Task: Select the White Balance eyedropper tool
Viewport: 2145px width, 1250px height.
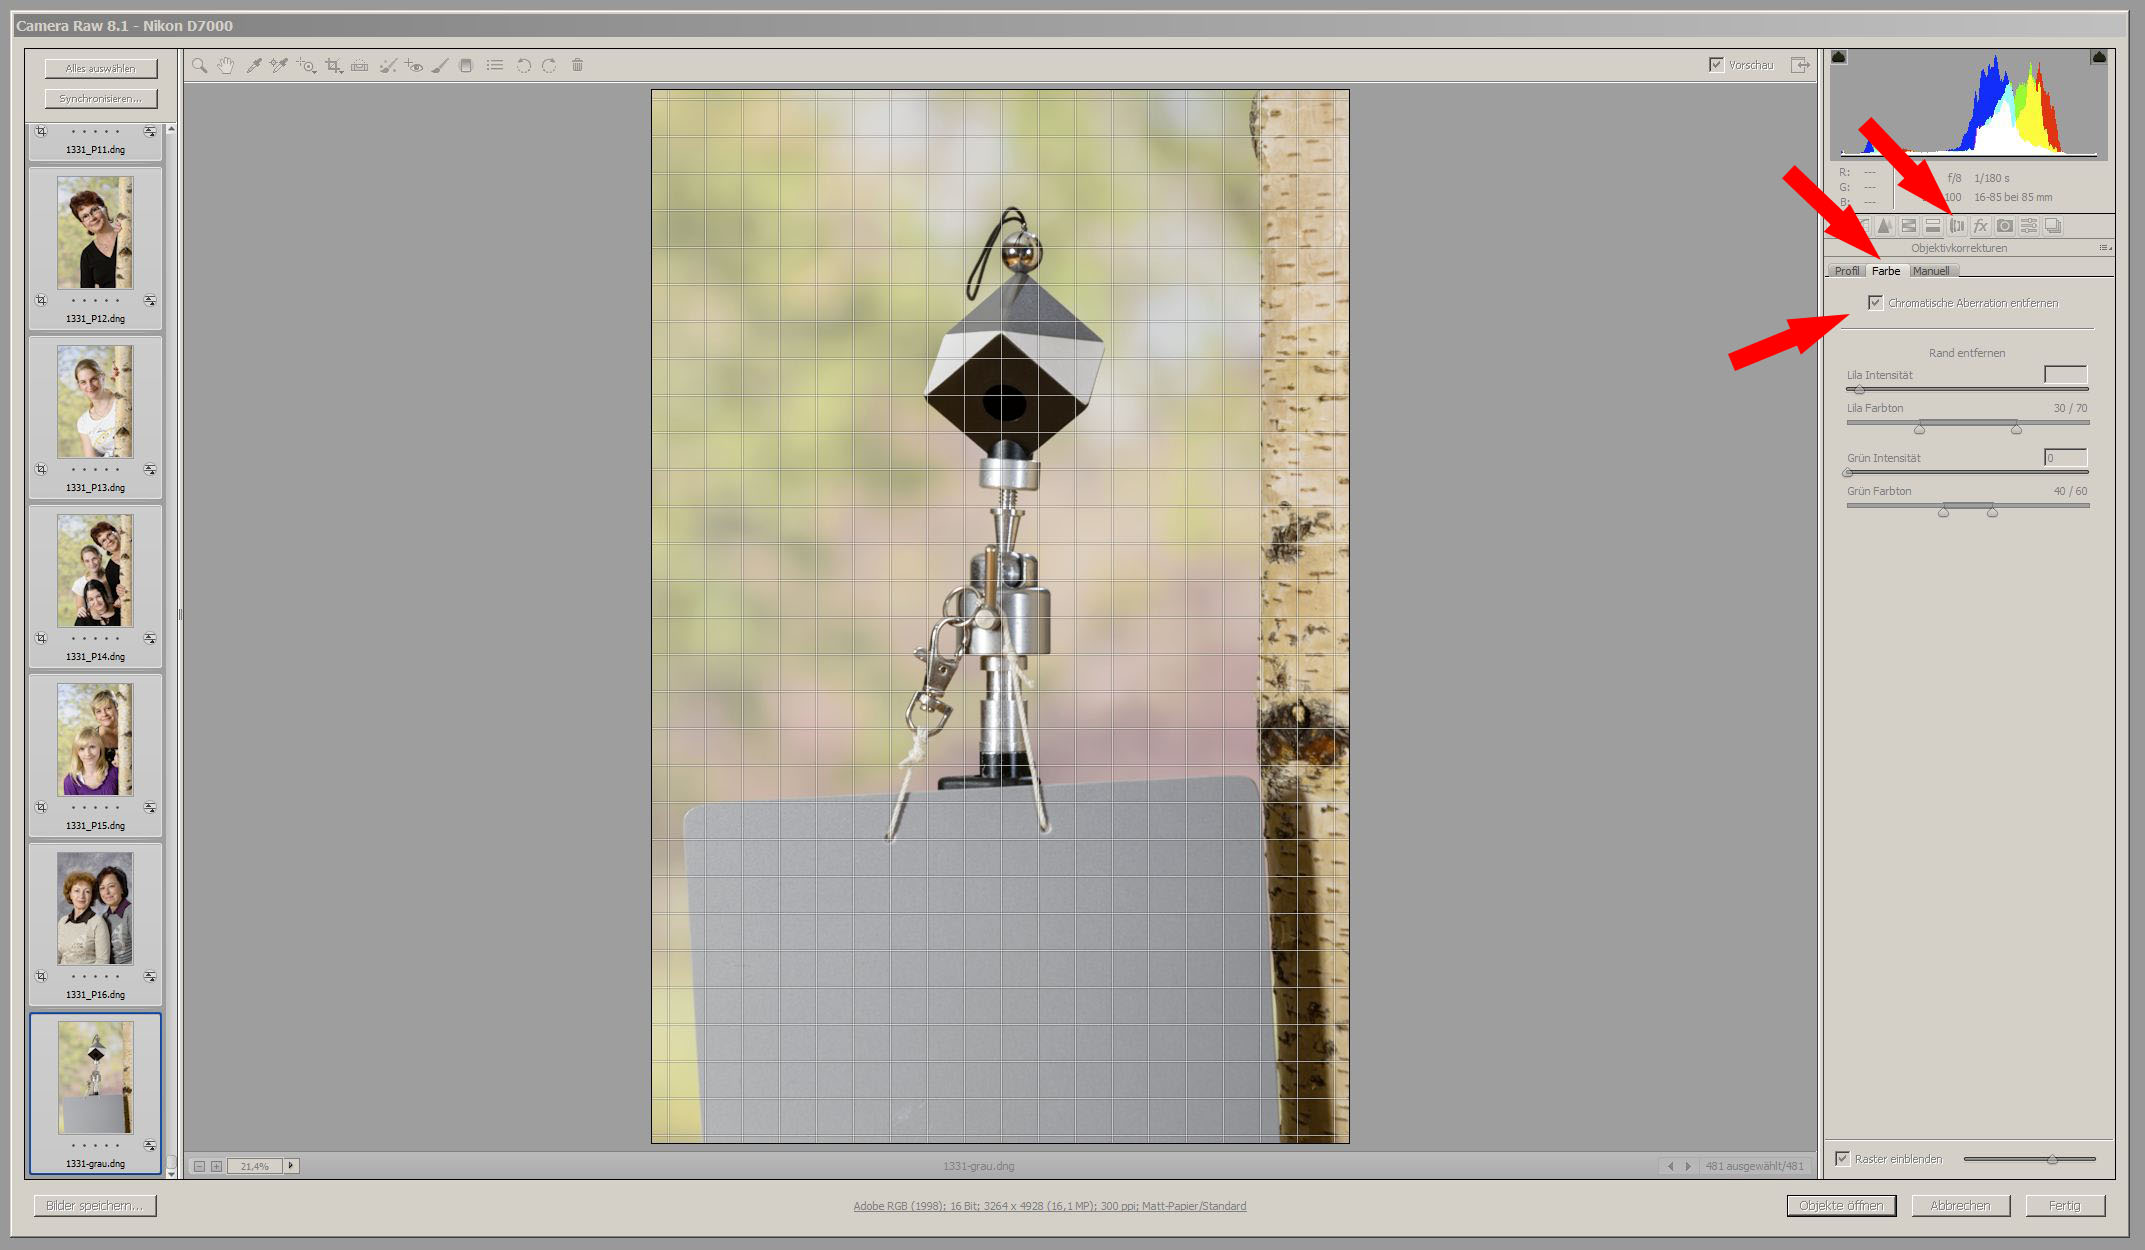Action: pos(253,66)
